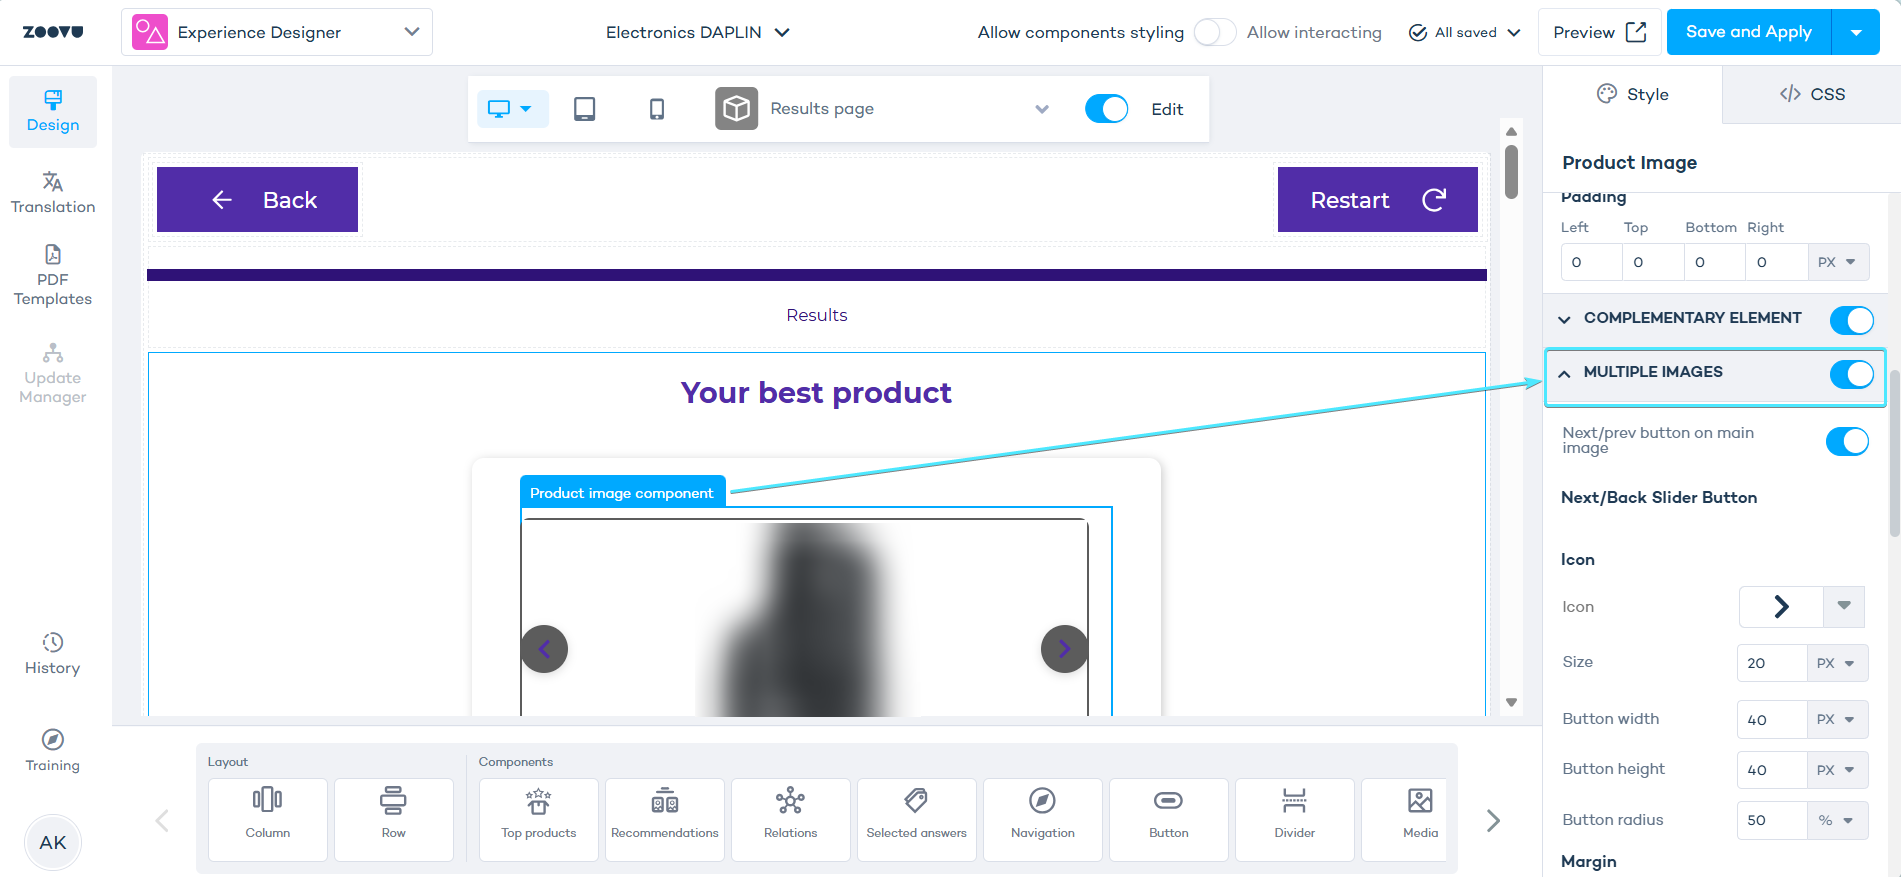
Task: Disable Next/prev button on main image
Action: click(x=1846, y=441)
